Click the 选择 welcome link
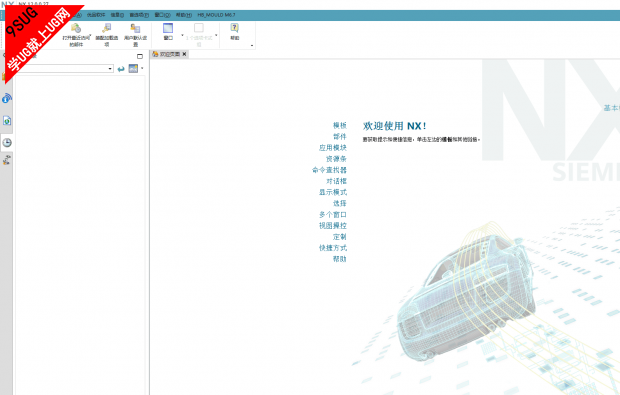The width and height of the screenshot is (620, 395). pyautogui.click(x=340, y=203)
